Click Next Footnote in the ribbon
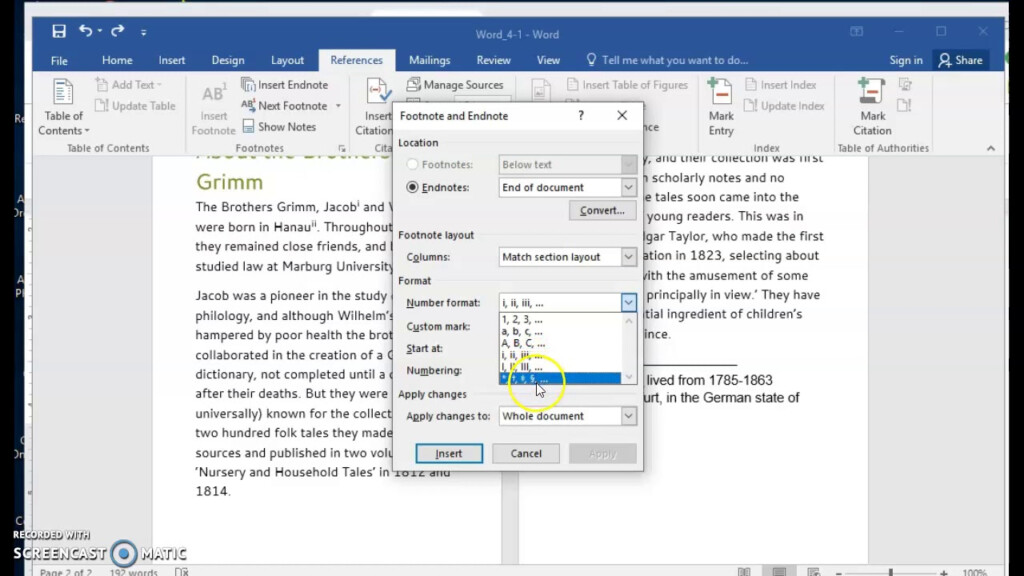The width and height of the screenshot is (1024, 576). click(x=285, y=105)
